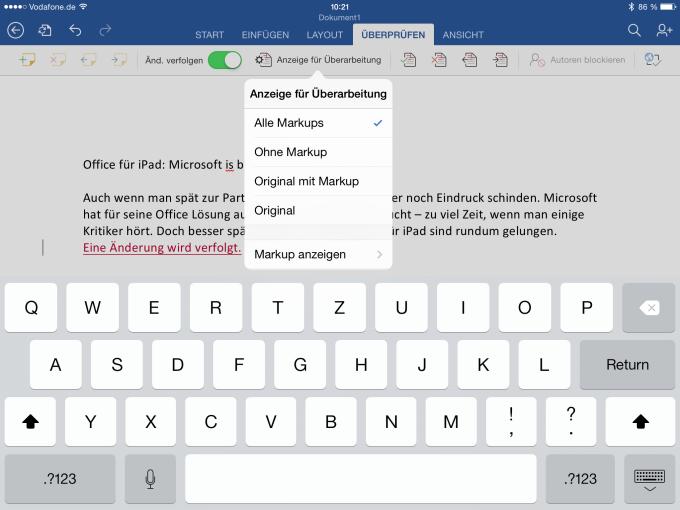Viewport: 680px width, 510px height.
Task: Expand Markup anzeigen submenu
Action: pos(318,254)
